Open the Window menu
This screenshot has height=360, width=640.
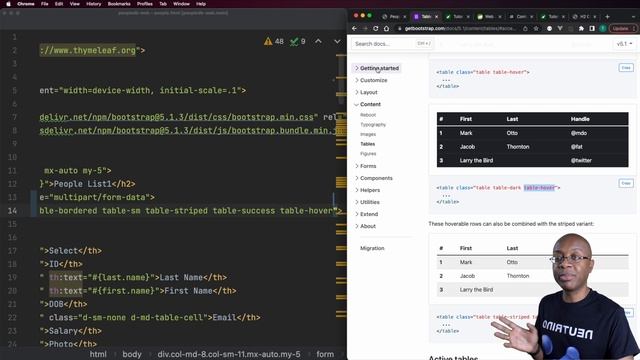click(181, 4)
